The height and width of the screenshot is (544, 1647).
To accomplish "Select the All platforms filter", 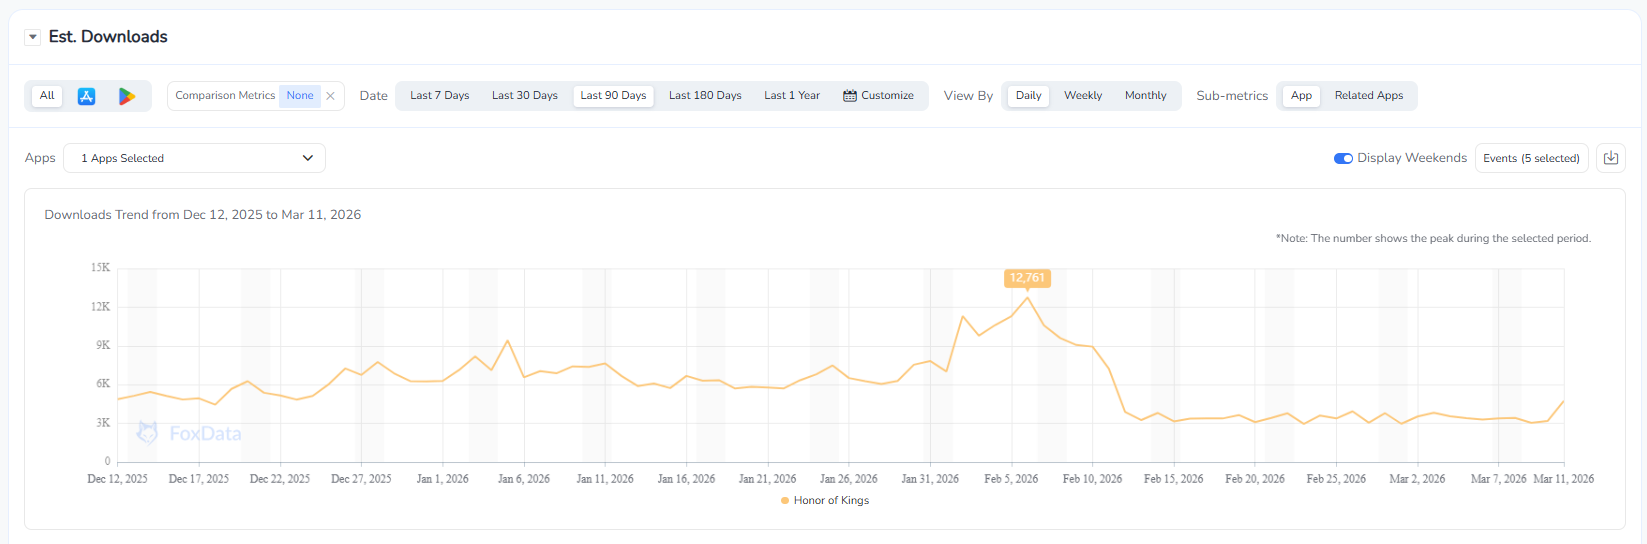I will pyautogui.click(x=47, y=96).
